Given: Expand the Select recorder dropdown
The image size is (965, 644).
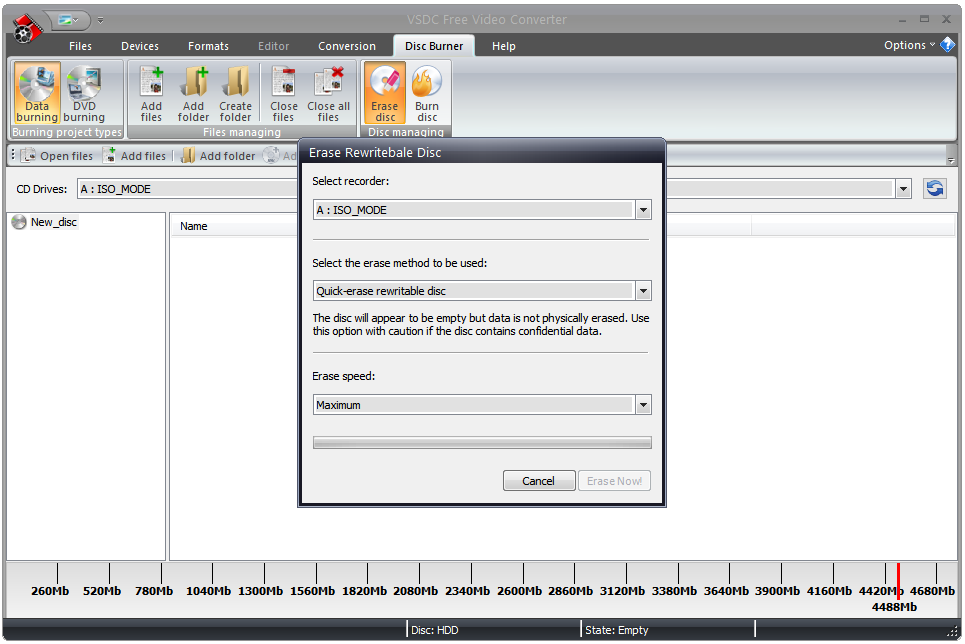Looking at the screenshot, I should tap(643, 210).
